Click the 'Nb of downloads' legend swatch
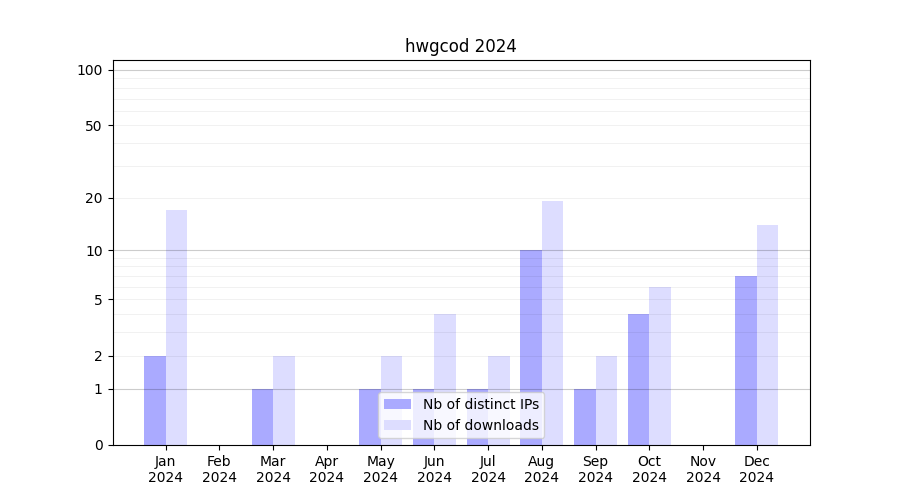The height and width of the screenshot is (500, 900). [x=397, y=425]
